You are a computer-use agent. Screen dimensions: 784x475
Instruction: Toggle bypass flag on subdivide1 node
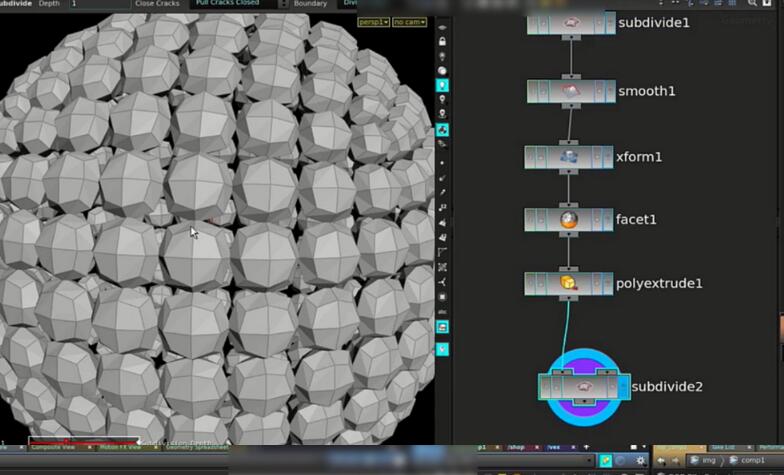pos(533,22)
